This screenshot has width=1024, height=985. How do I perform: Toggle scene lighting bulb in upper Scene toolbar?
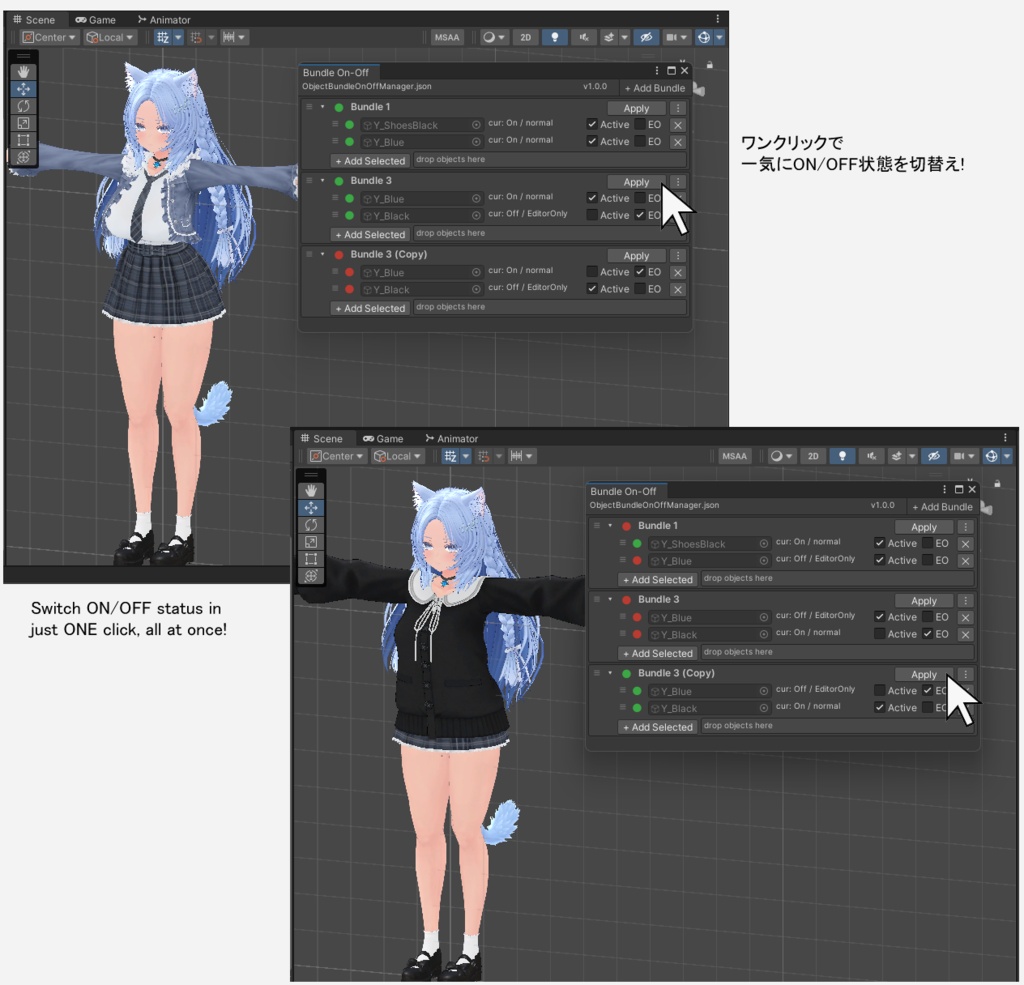click(554, 37)
